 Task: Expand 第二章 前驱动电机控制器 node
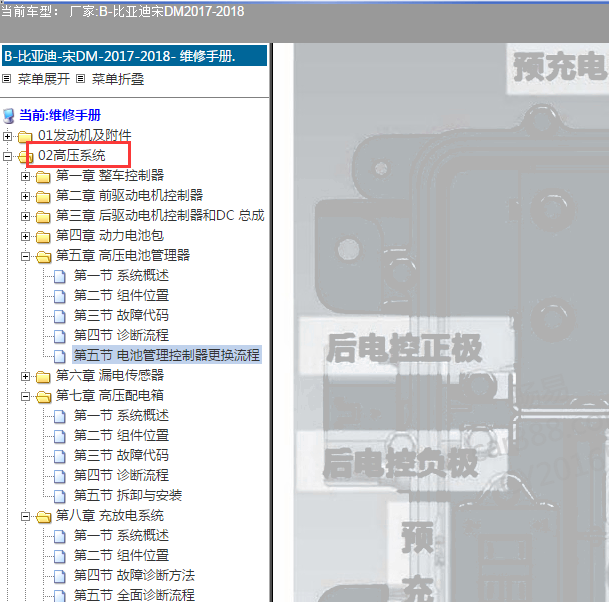click(x=25, y=197)
